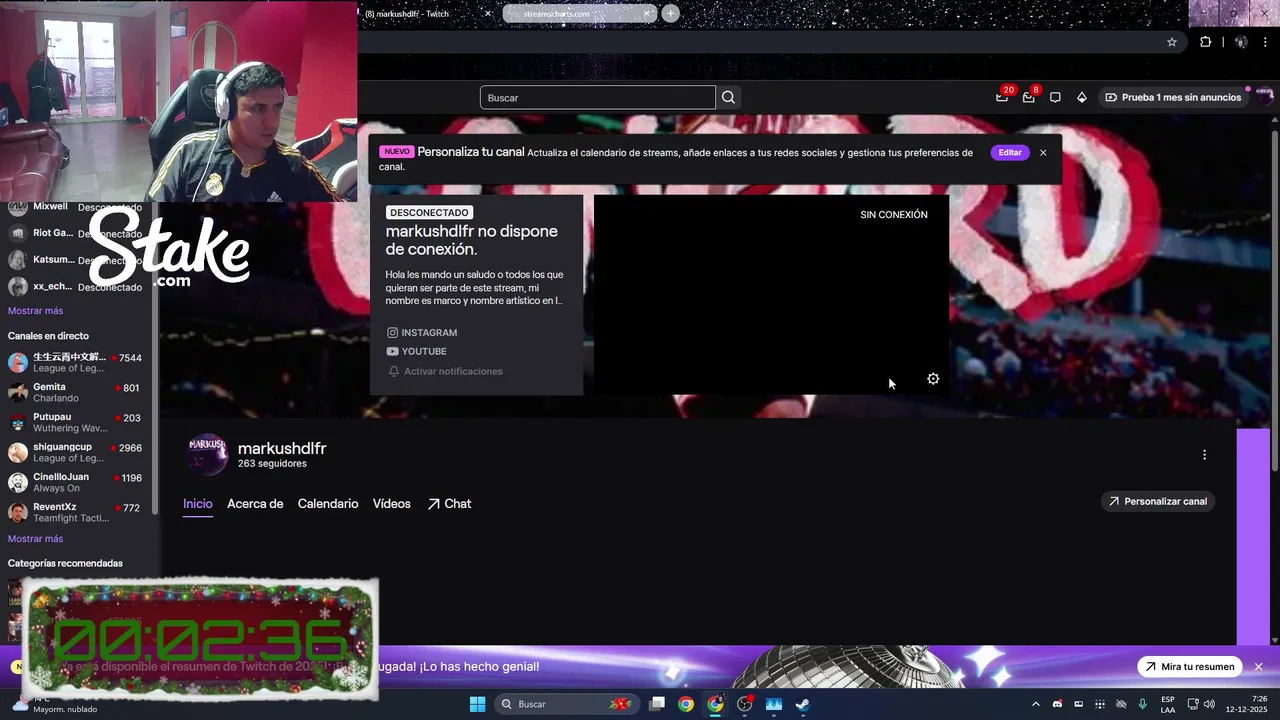
Task: Switch to the streamscharts.com tab
Action: tap(579, 13)
